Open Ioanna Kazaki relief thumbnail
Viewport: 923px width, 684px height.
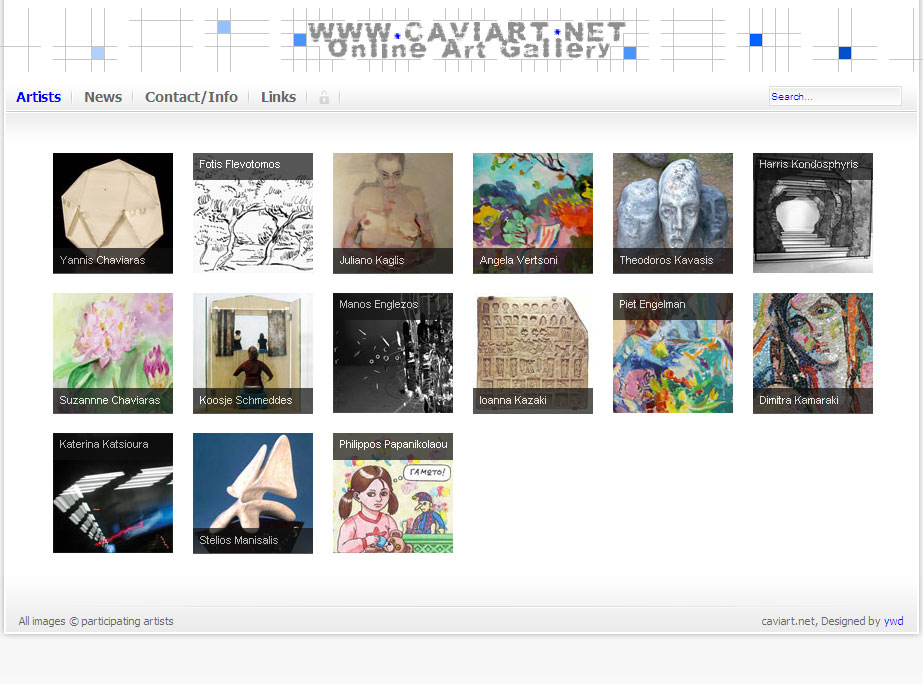point(533,353)
